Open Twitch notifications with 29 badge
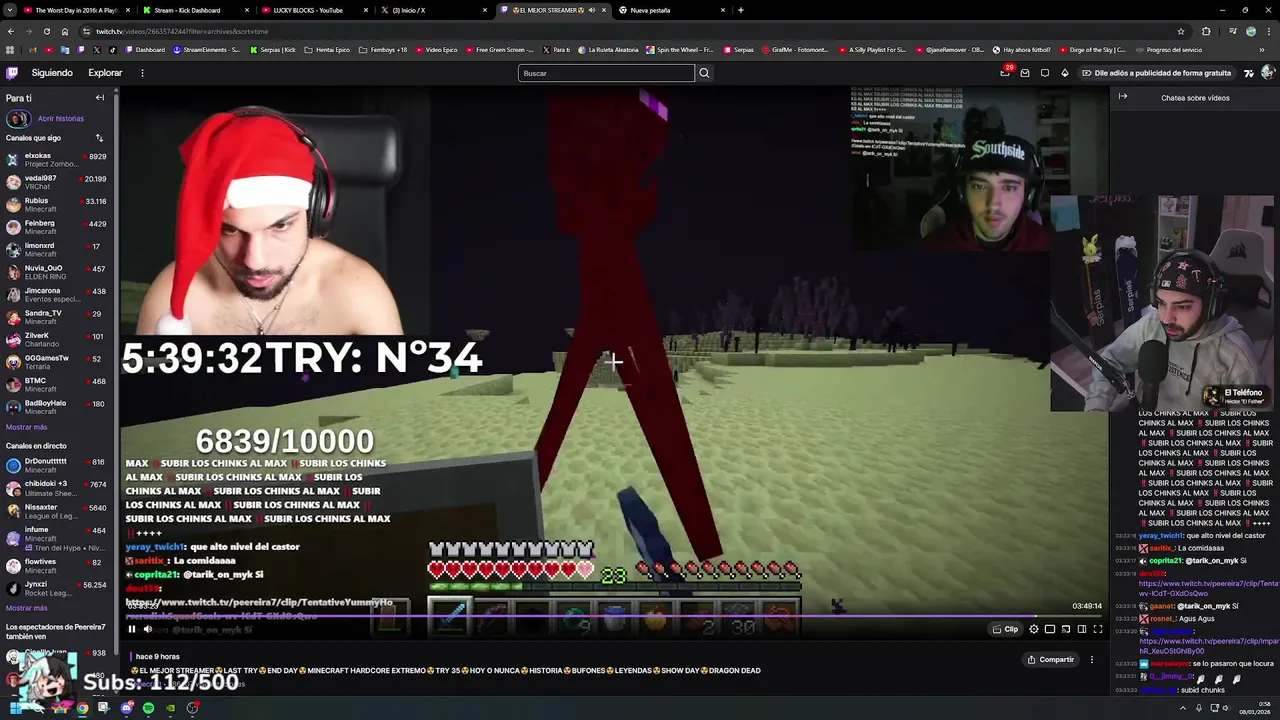The width and height of the screenshot is (1280, 720). (1005, 73)
